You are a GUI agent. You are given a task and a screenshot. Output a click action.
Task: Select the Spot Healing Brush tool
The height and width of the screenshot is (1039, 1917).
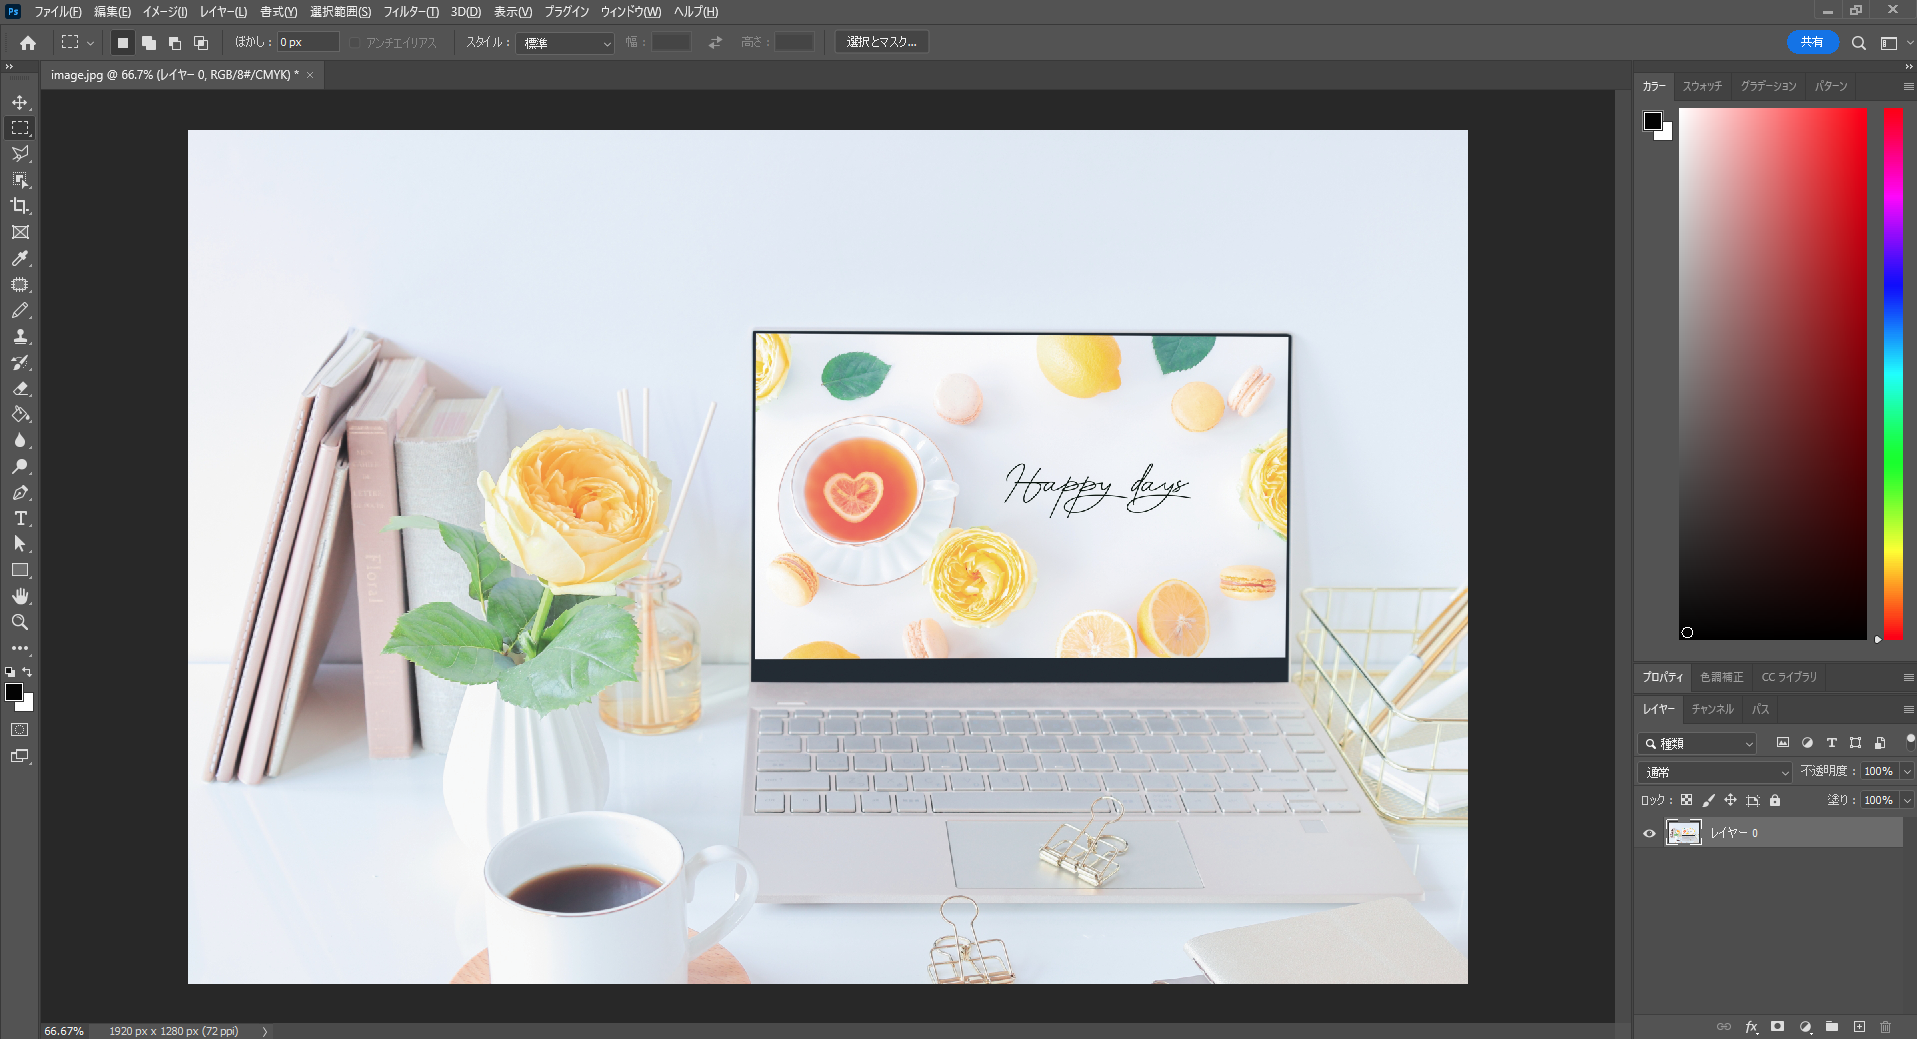pyautogui.click(x=20, y=285)
